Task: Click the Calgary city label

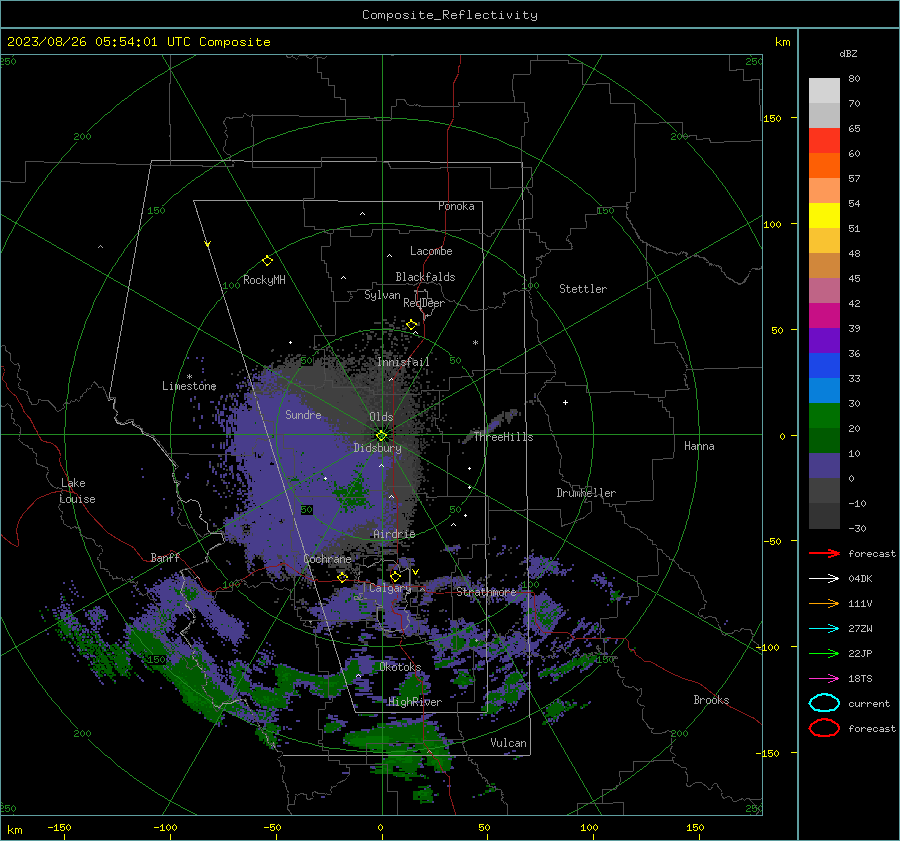Action: [x=390, y=588]
